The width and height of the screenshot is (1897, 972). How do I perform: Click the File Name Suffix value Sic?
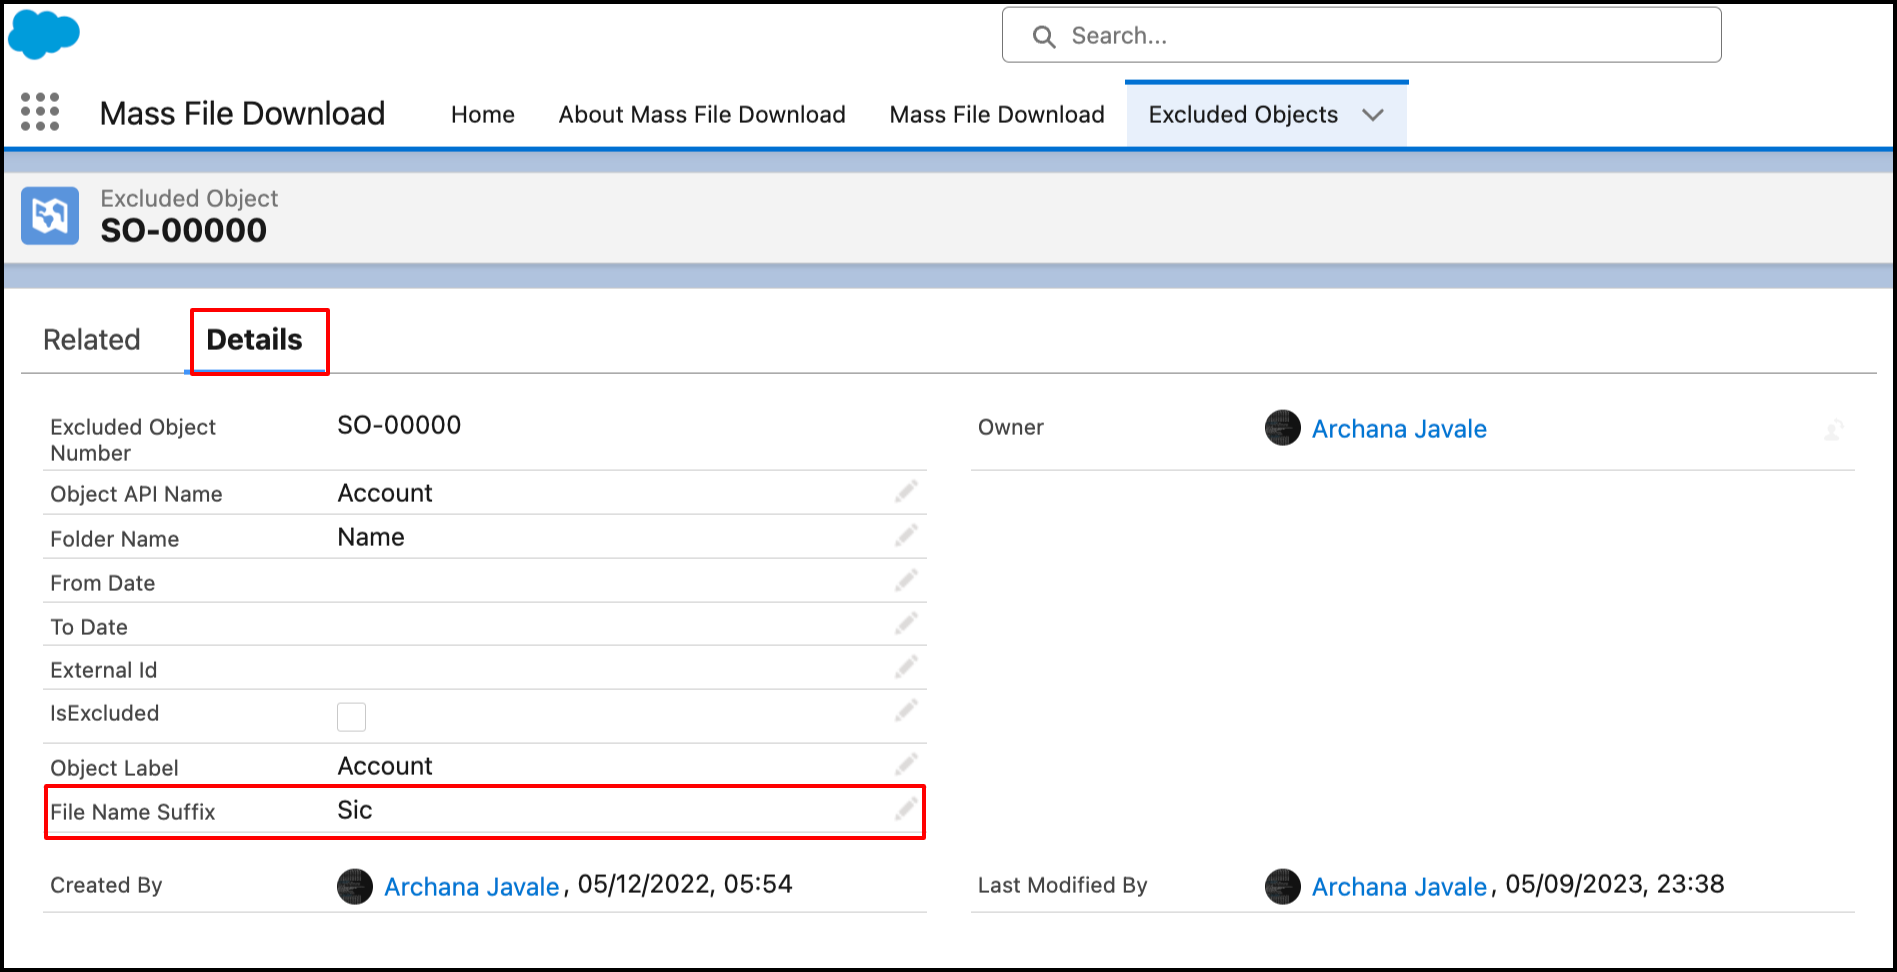[355, 810]
